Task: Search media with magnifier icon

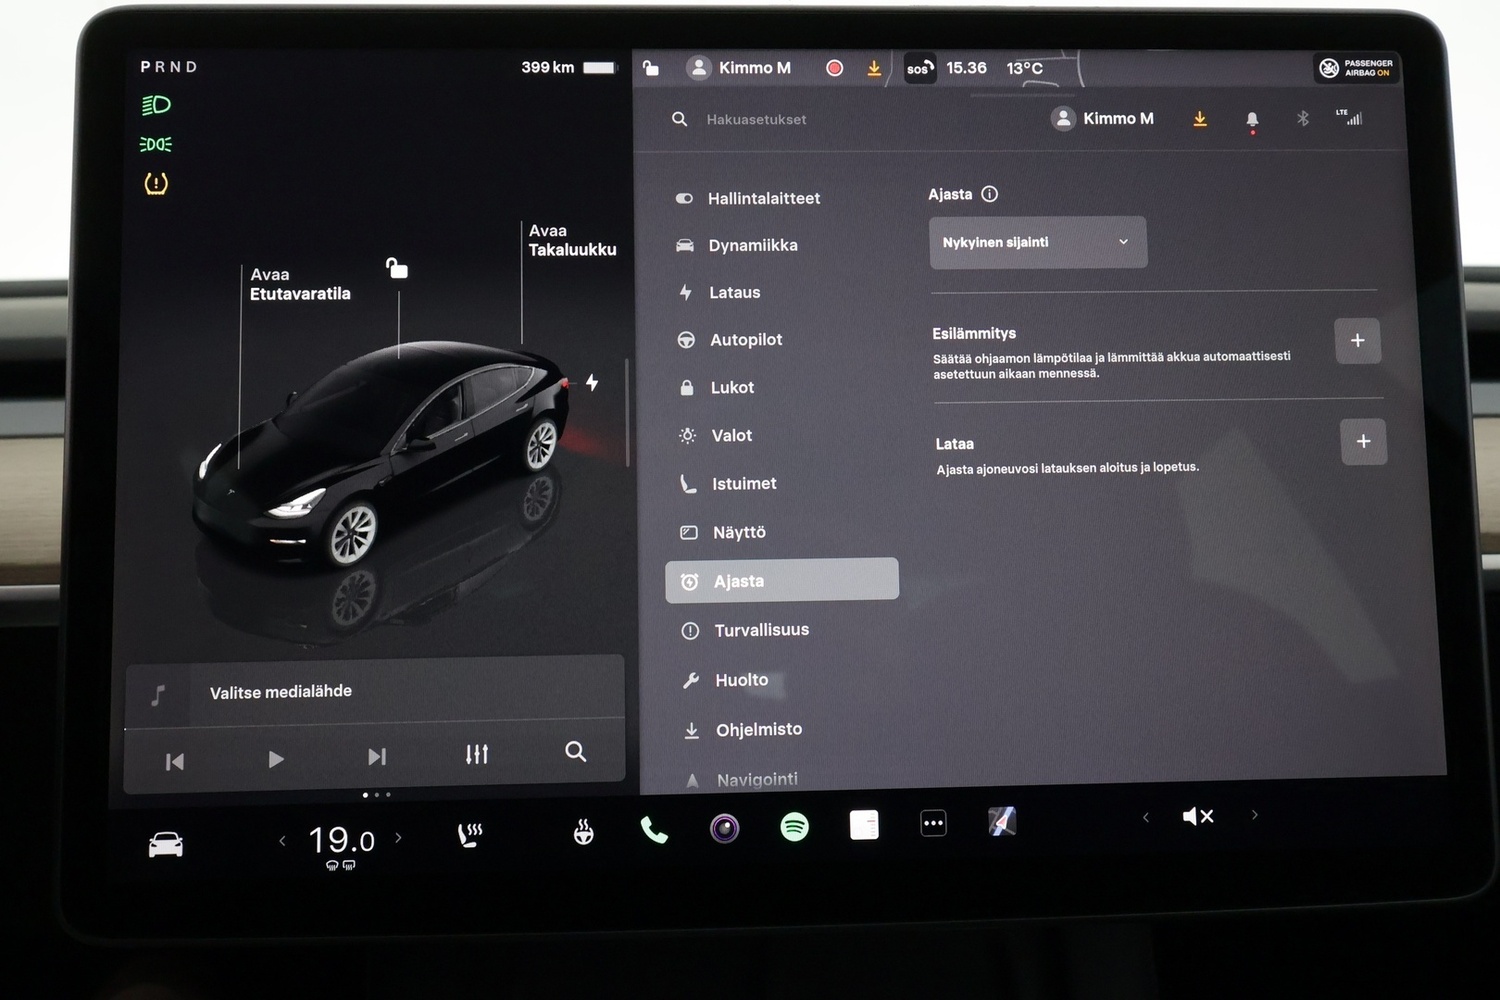Action: [x=576, y=751]
